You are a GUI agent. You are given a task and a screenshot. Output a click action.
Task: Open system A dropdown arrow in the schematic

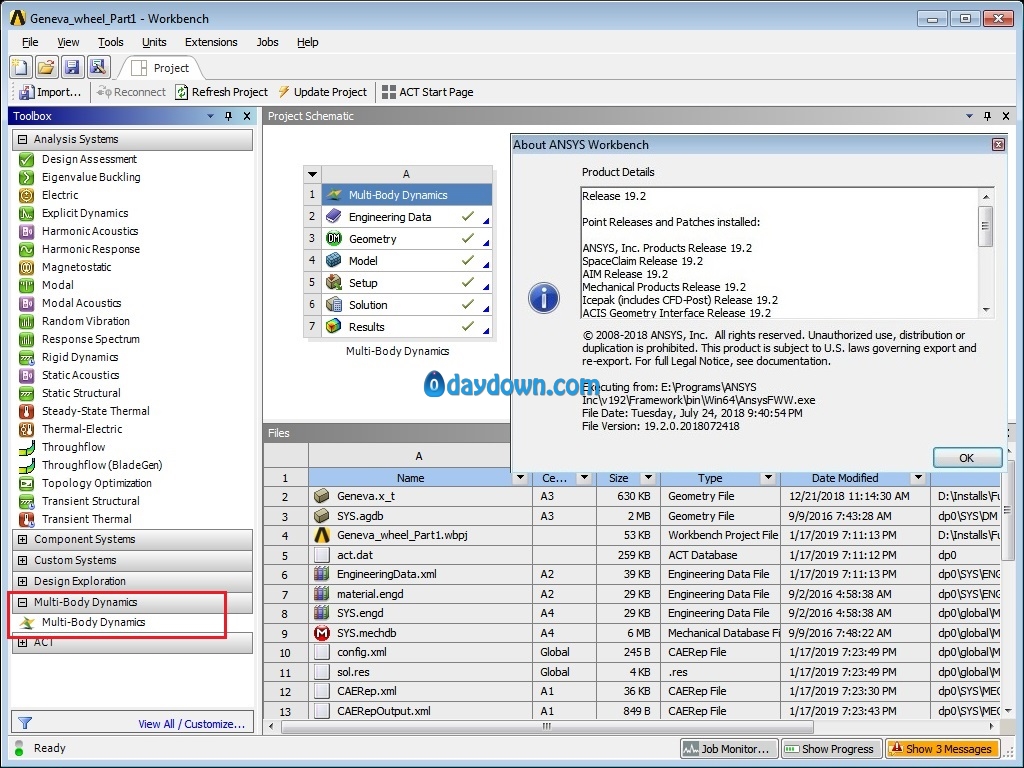[312, 174]
